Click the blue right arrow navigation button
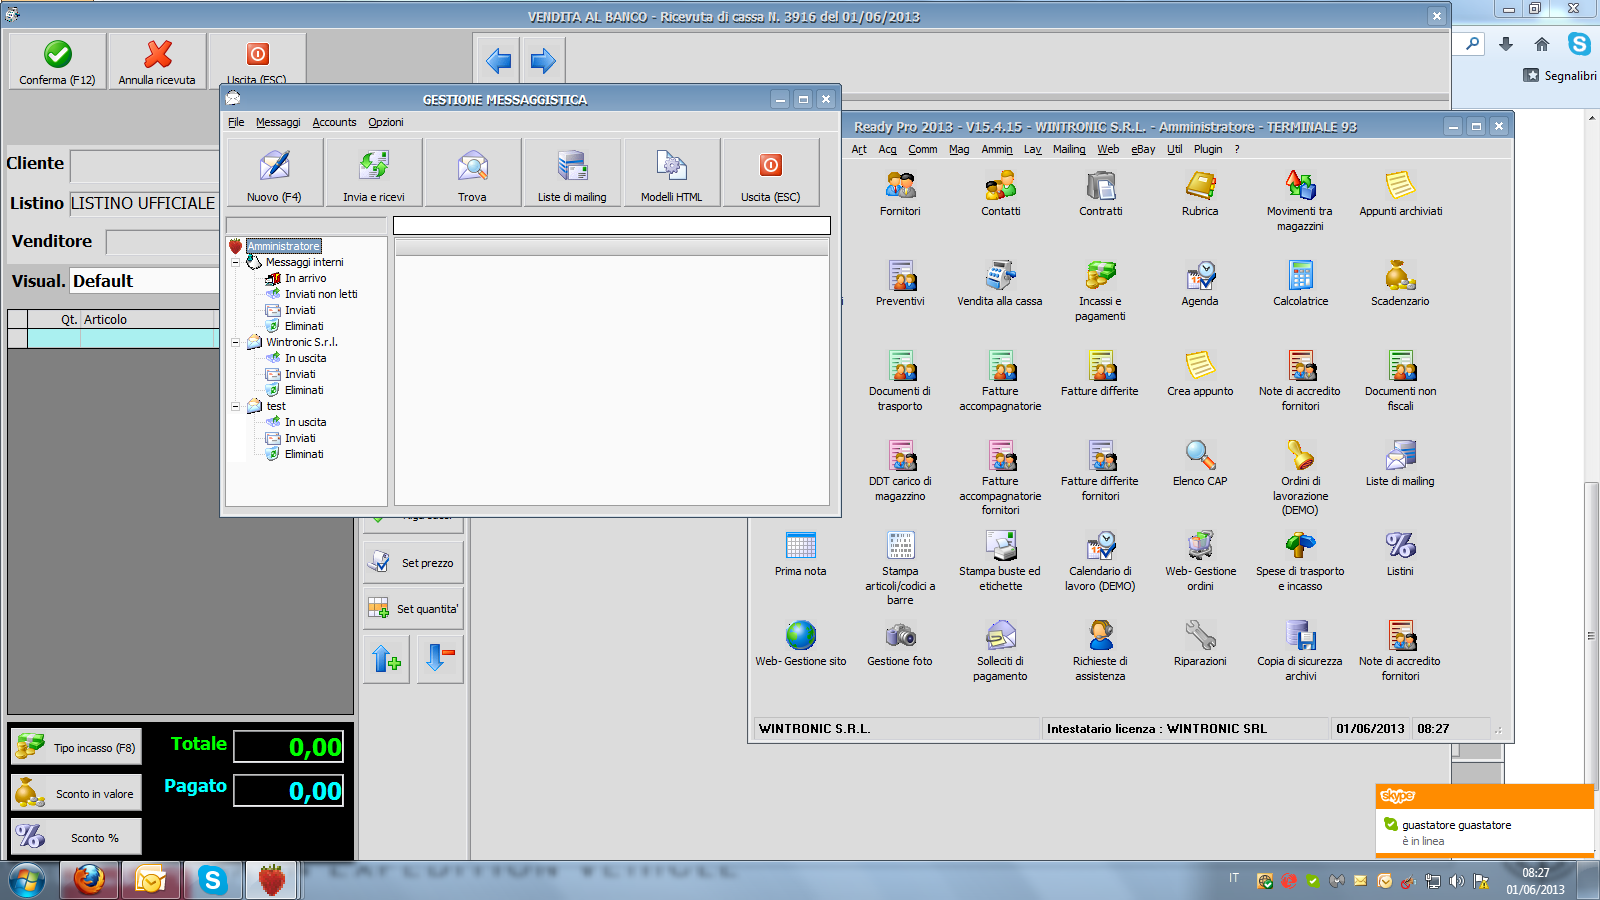The image size is (1600, 900). tap(543, 61)
